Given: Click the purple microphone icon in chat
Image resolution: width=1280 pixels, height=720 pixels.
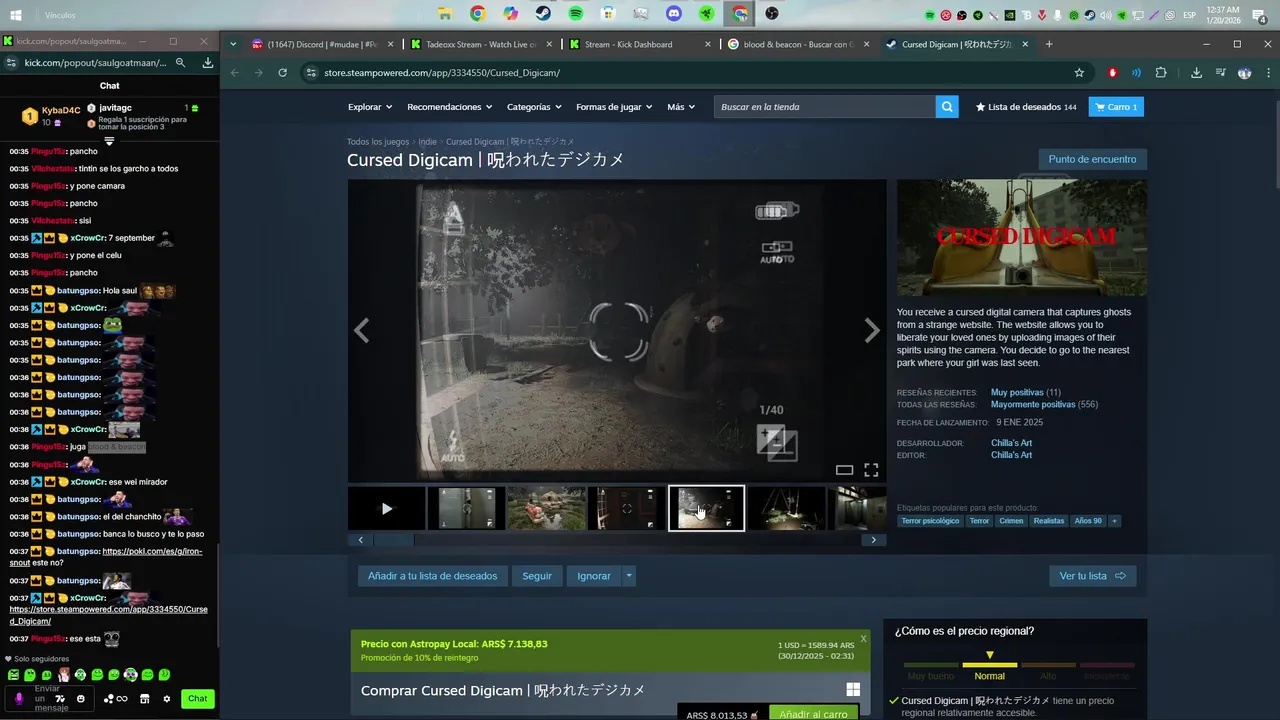Looking at the screenshot, I should click(x=18, y=699).
